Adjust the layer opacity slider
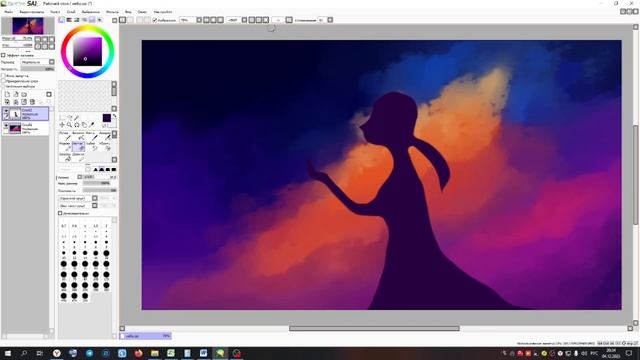The height and width of the screenshot is (360, 640). coord(38,69)
